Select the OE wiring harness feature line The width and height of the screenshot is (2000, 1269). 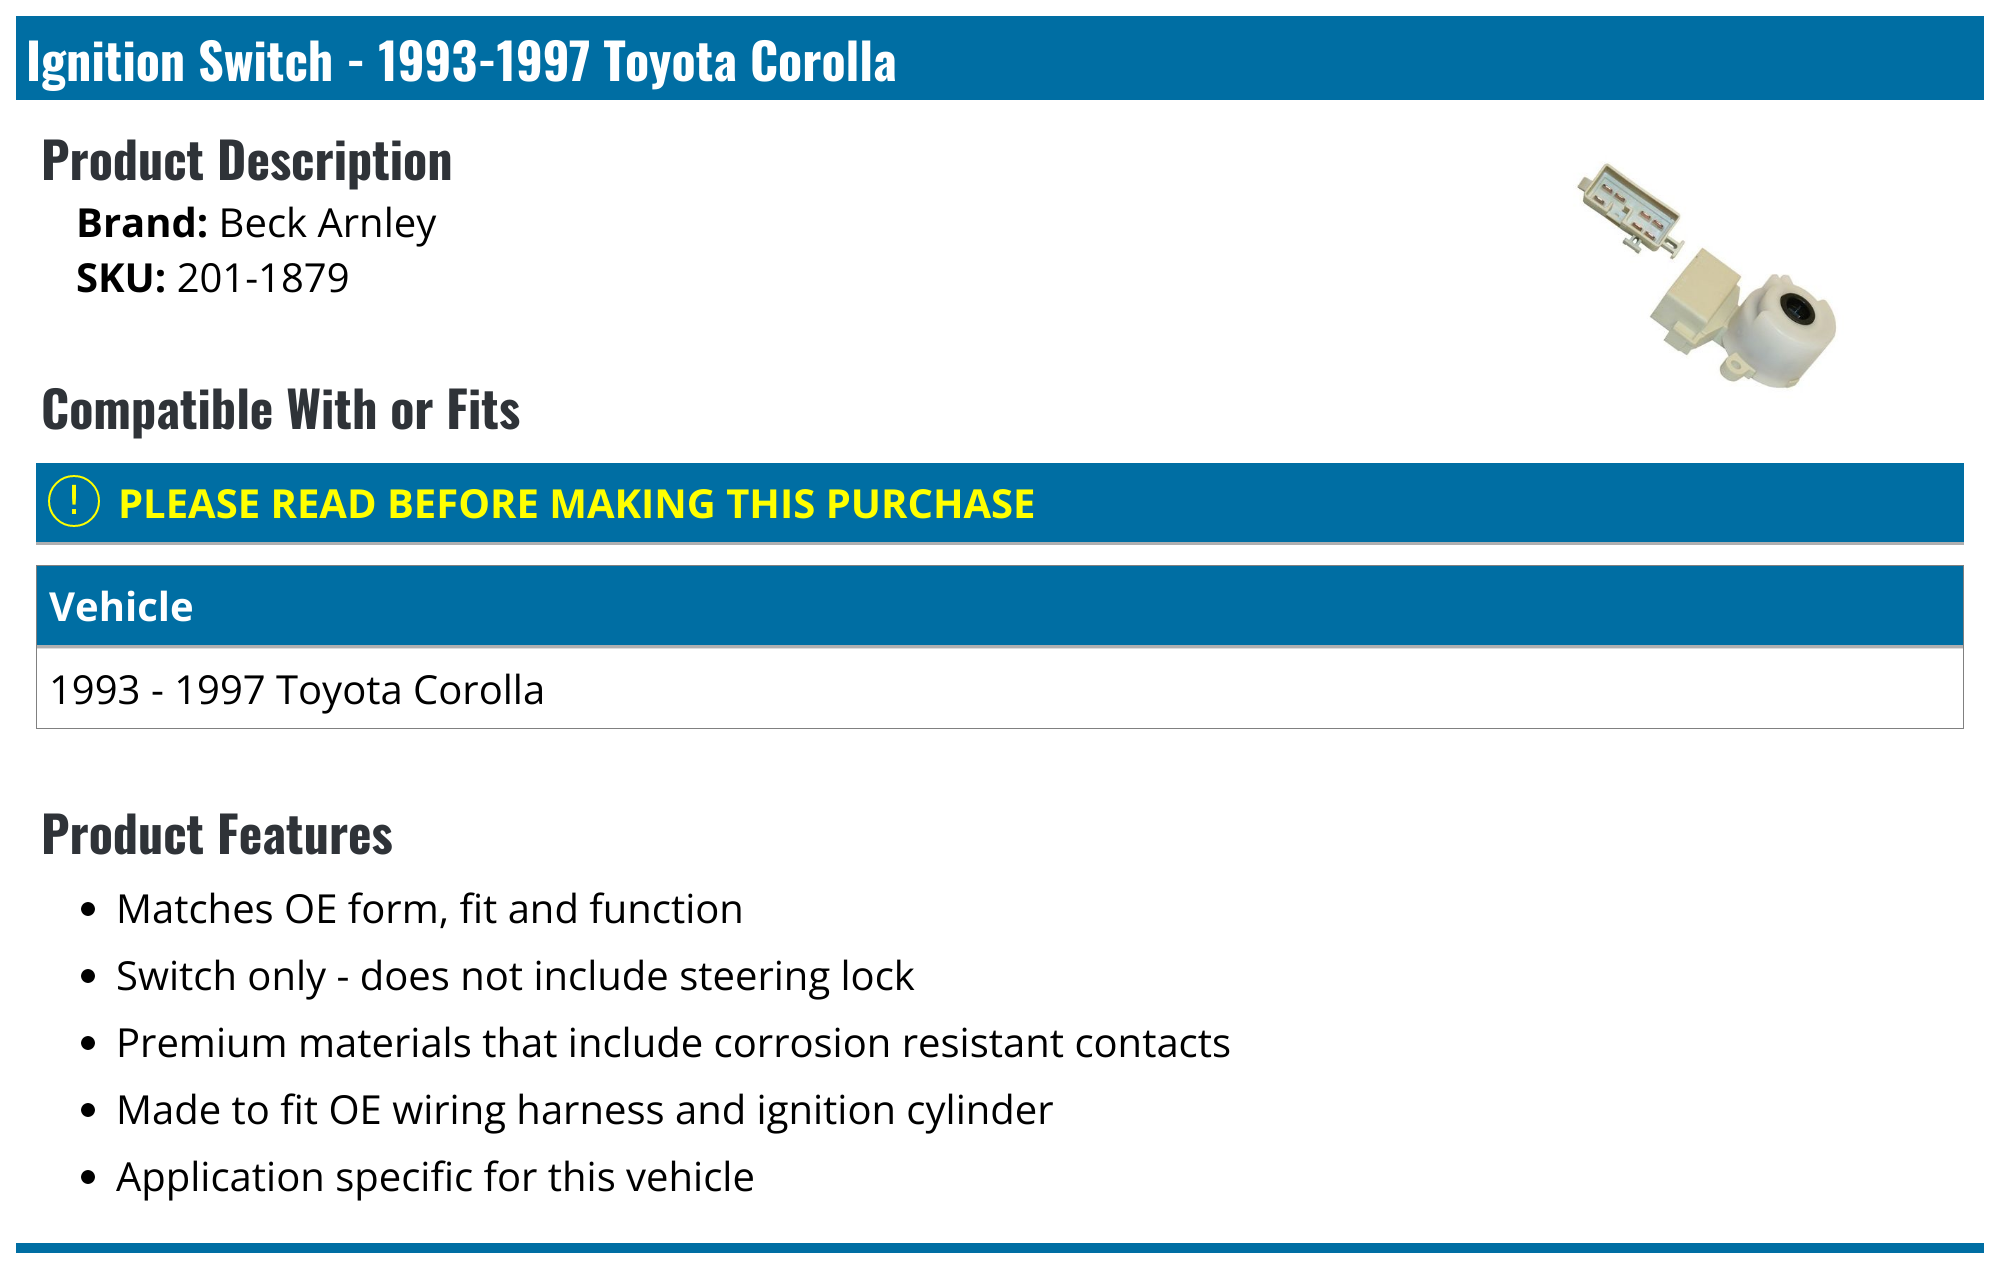point(584,1110)
